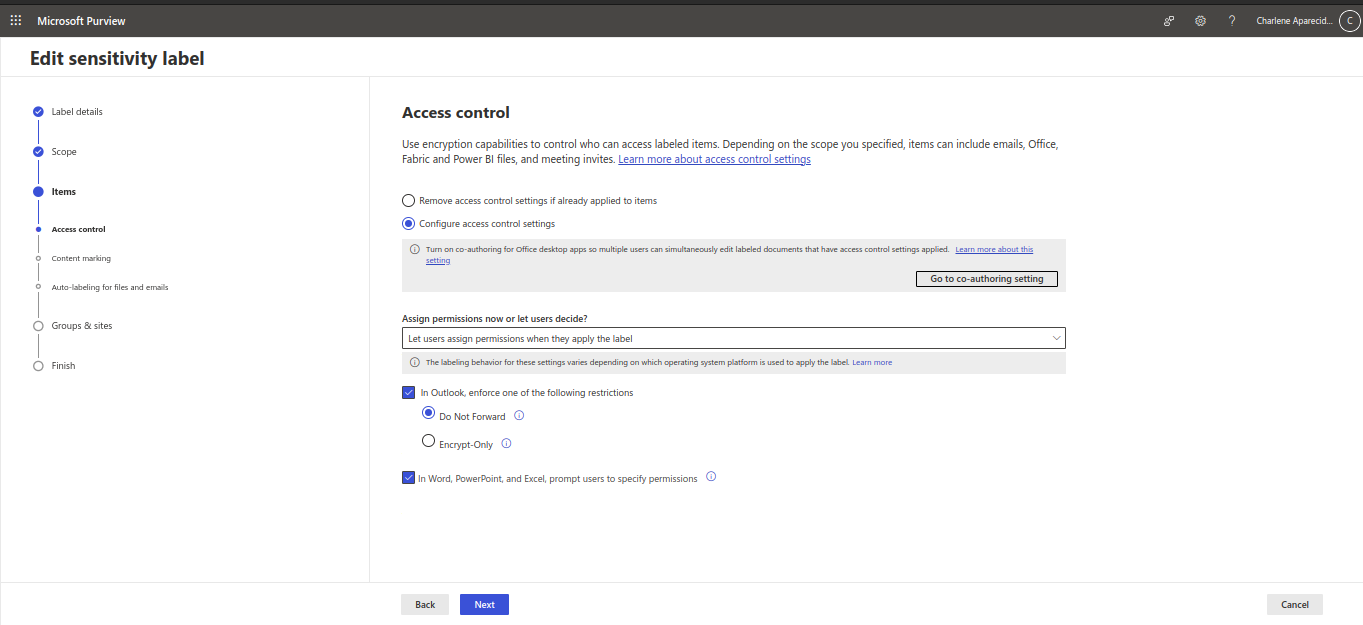The image size is (1363, 625).
Task: Go to Items step
Action: pyautogui.click(x=64, y=191)
